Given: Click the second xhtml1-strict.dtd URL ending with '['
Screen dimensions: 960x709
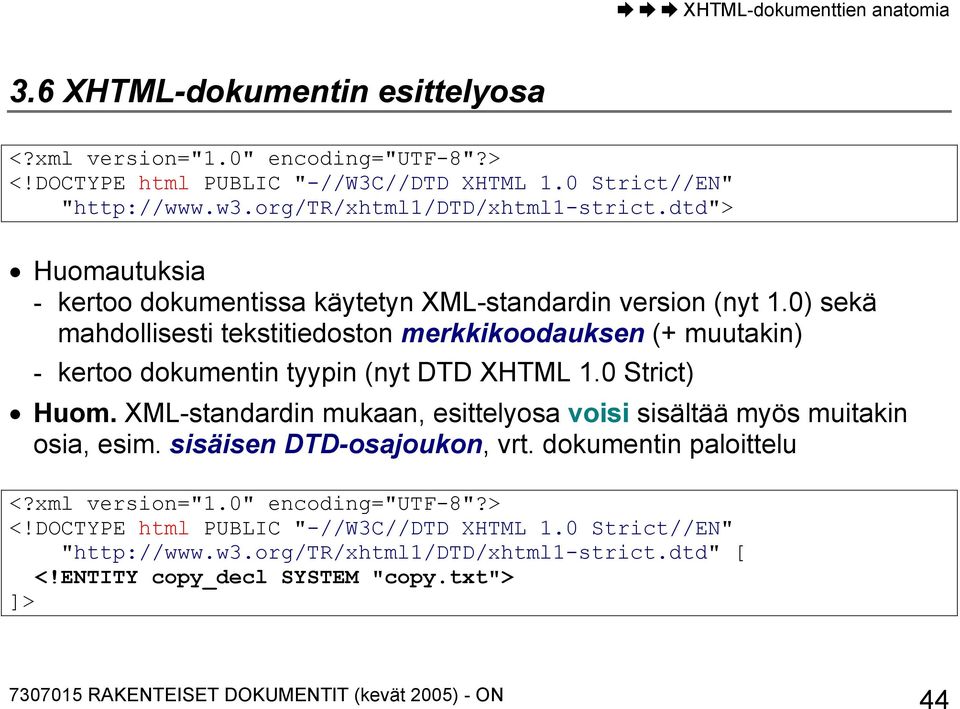Looking at the screenshot, I should click(x=403, y=553).
